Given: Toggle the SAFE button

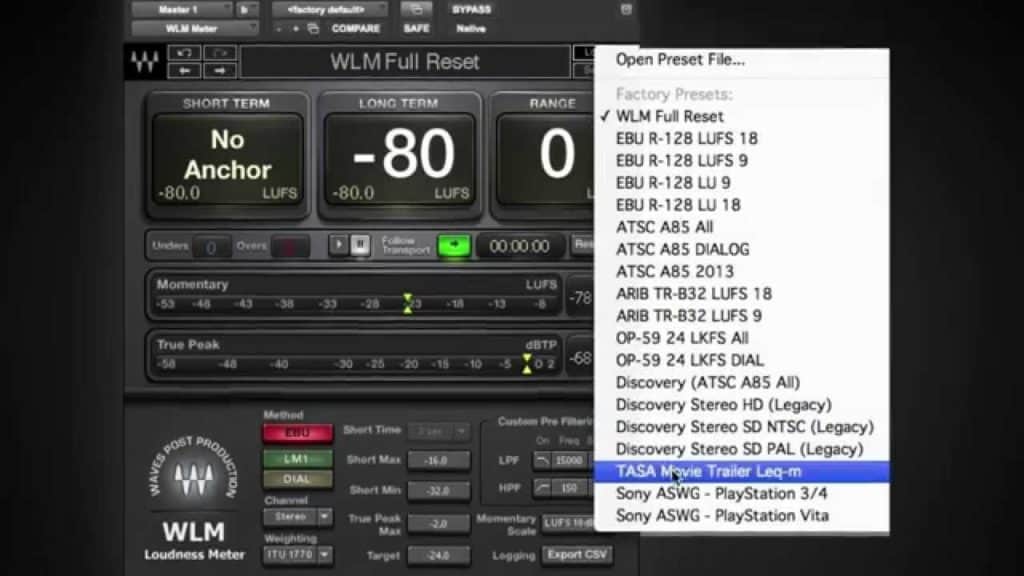Looking at the screenshot, I should (416, 29).
